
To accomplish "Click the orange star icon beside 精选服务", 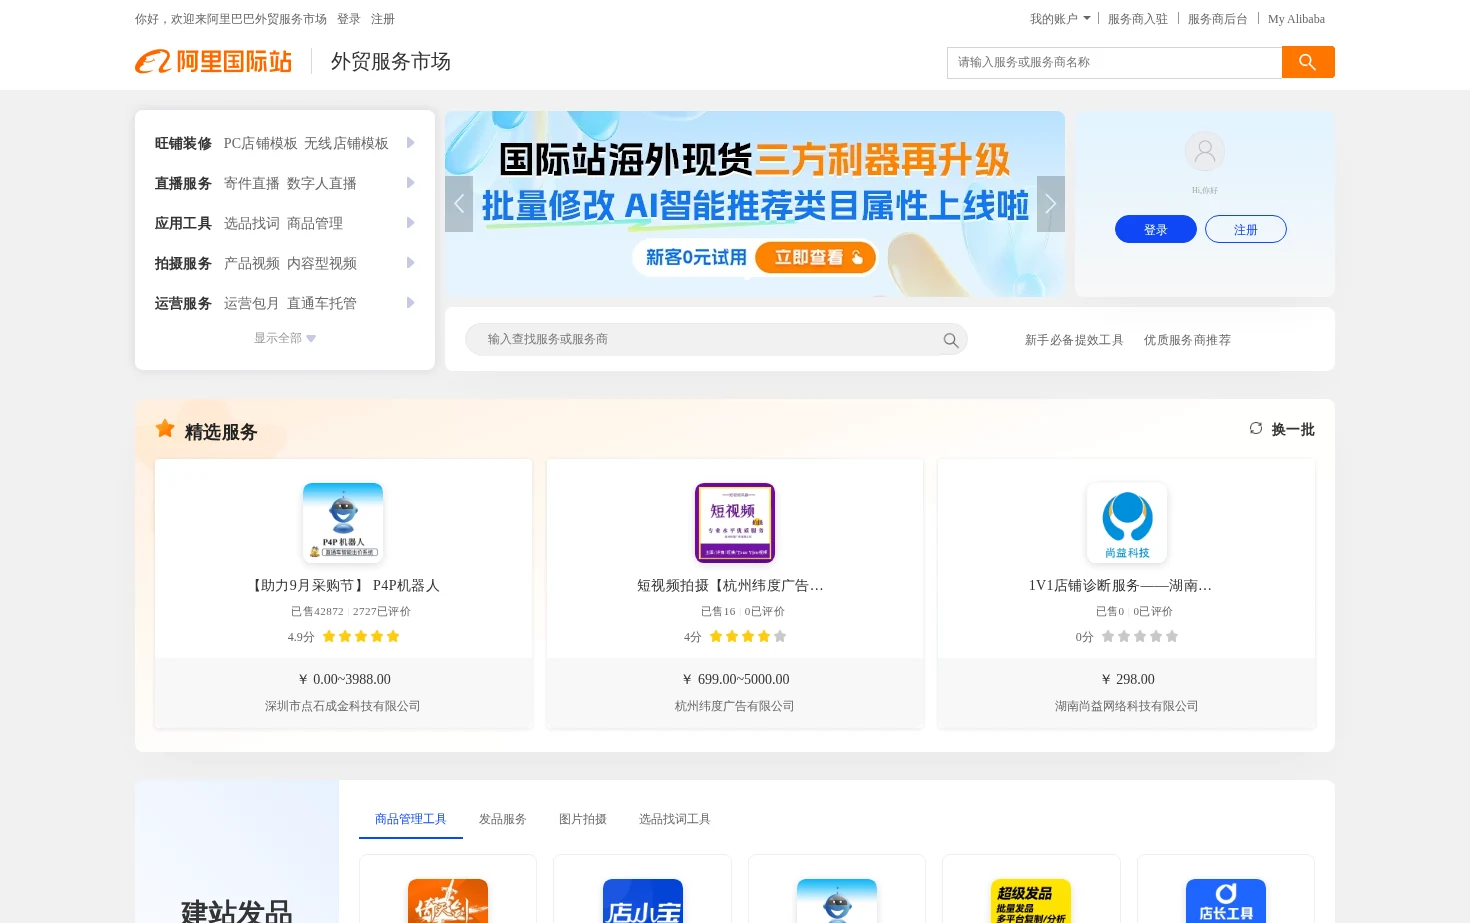I will pyautogui.click(x=165, y=429).
